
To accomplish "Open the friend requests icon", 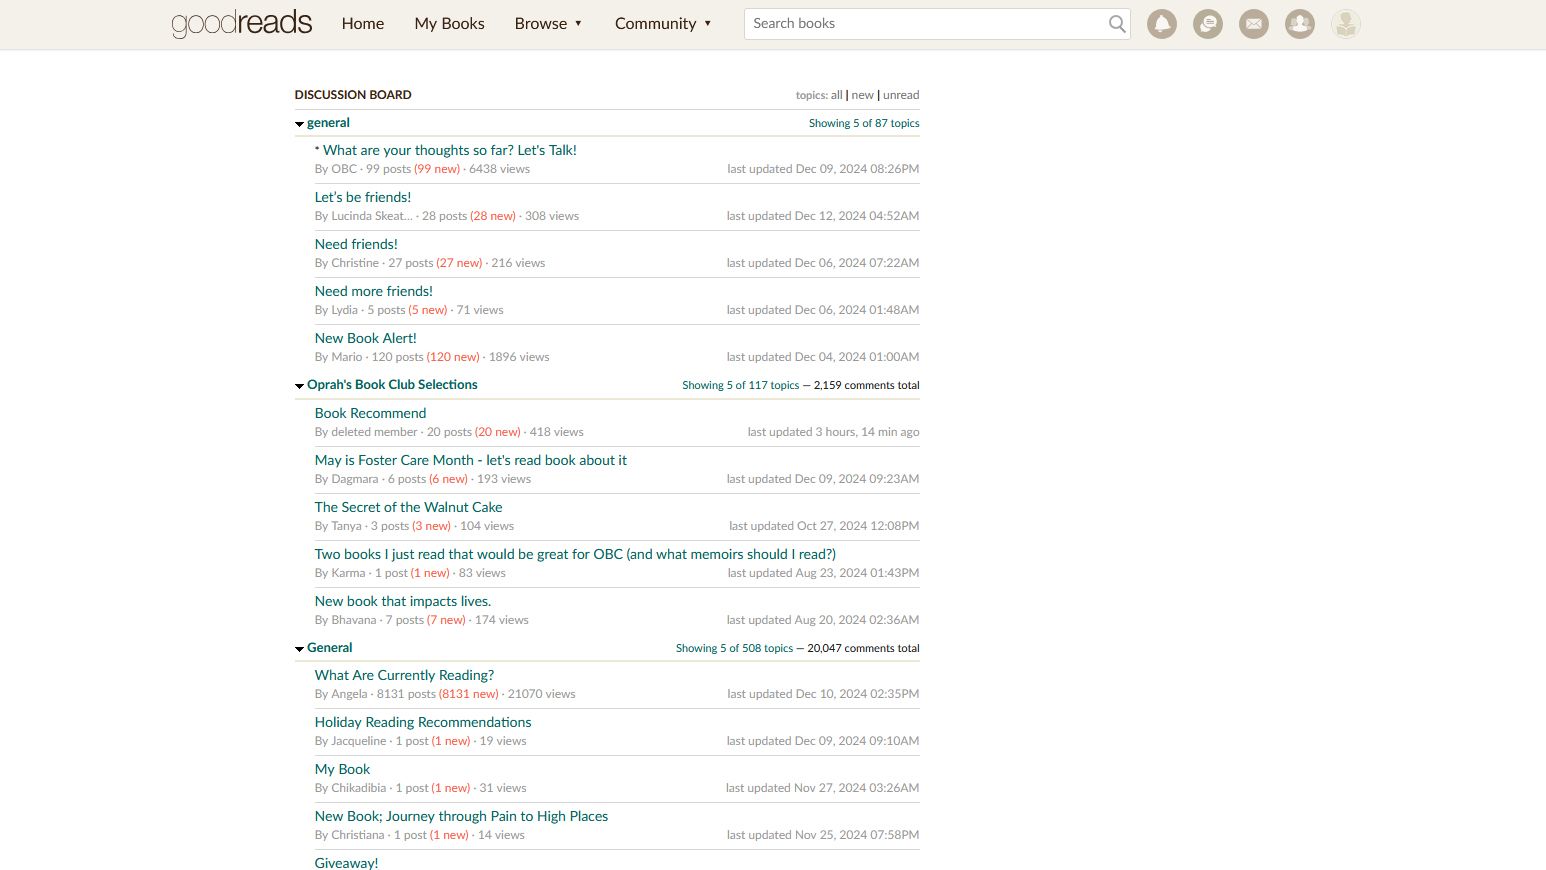I will (1300, 24).
